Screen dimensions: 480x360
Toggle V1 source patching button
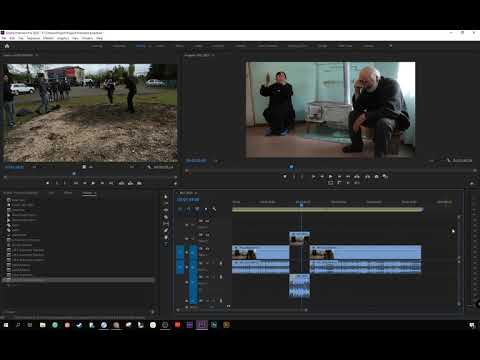coord(180,252)
